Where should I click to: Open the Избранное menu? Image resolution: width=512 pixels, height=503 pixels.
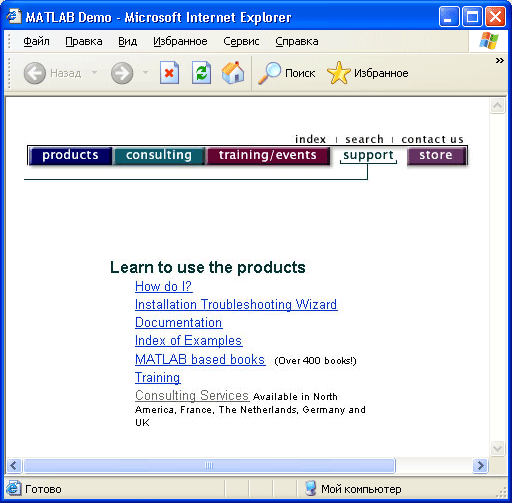(x=180, y=41)
